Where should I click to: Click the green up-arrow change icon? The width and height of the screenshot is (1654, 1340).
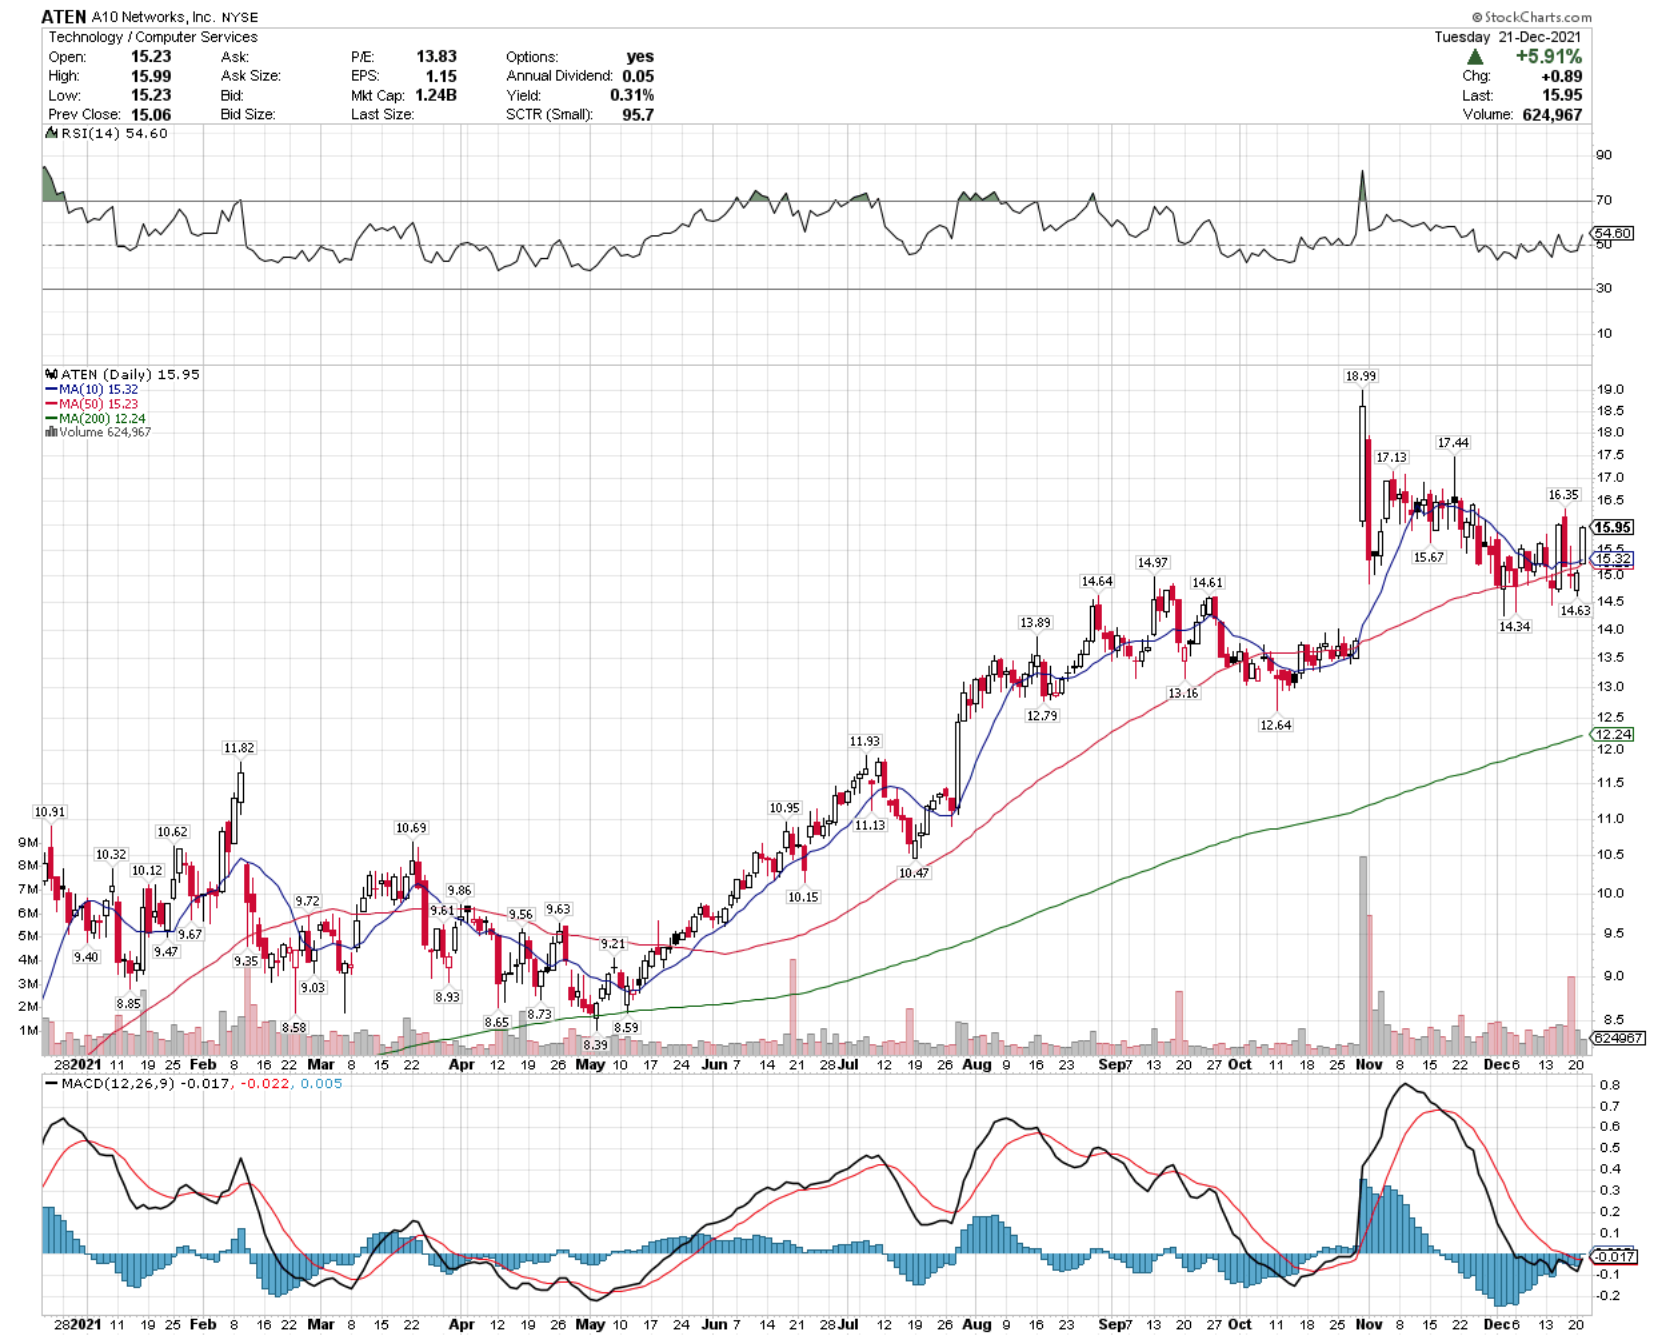pos(1475,57)
